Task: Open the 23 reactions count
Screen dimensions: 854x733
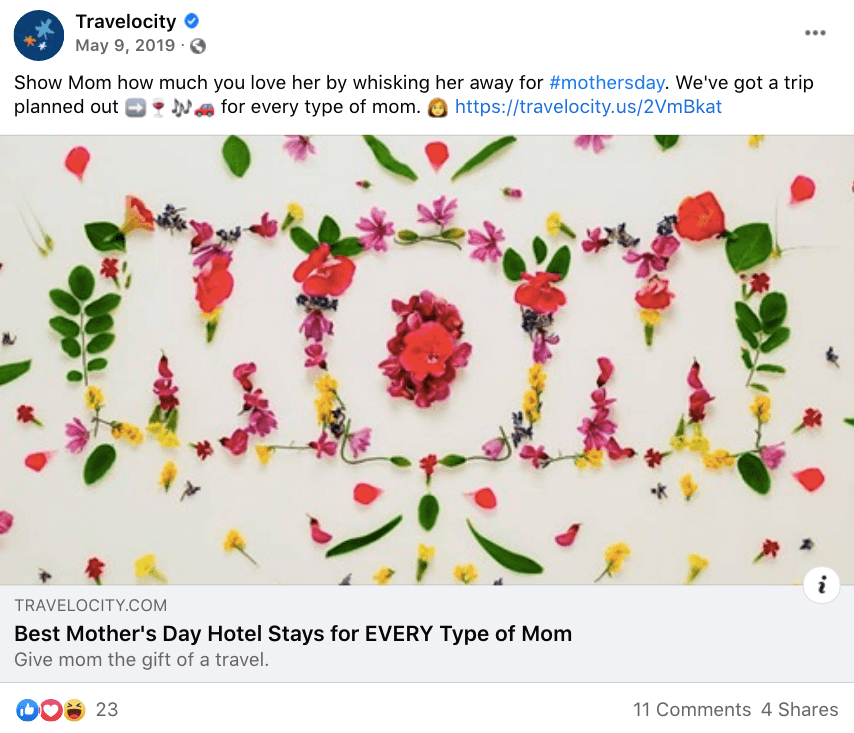Action: click(107, 710)
